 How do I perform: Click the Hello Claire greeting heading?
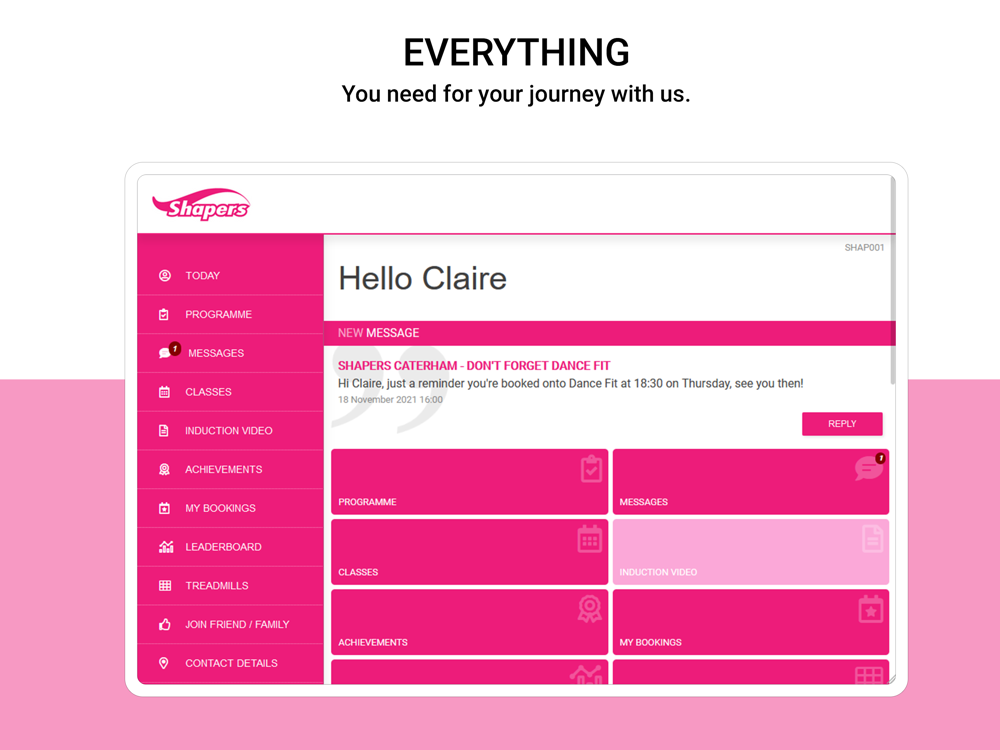[x=422, y=279]
